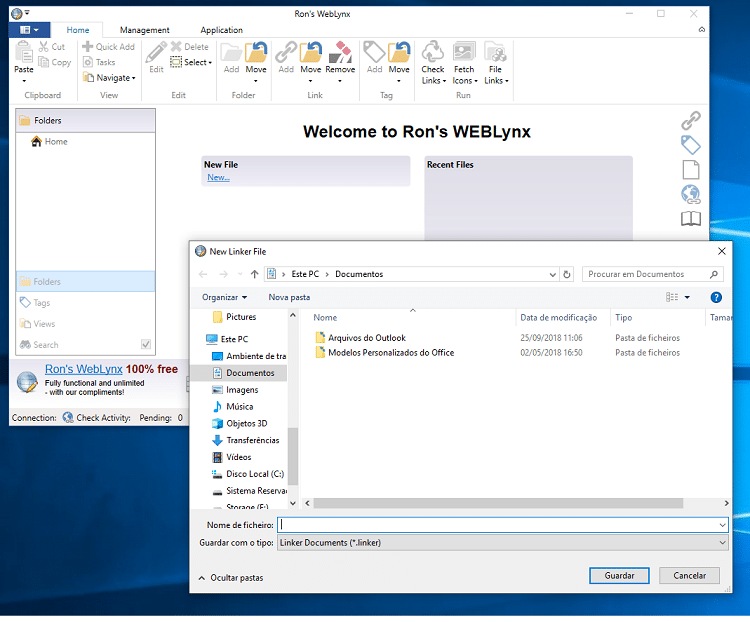This screenshot has width=750, height=622.
Task: Click Este PC in the breadcrumb path
Action: tap(305, 274)
